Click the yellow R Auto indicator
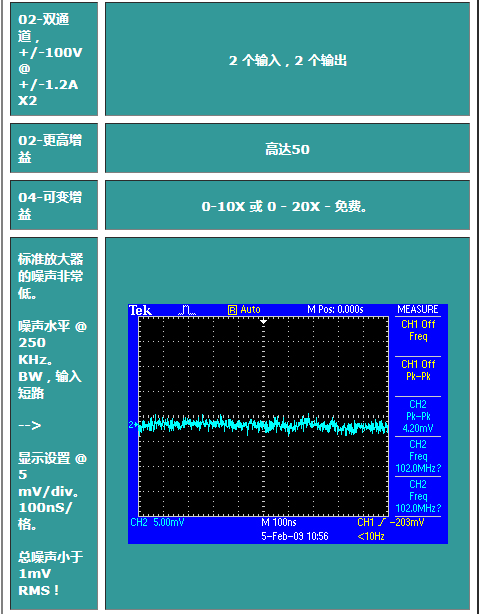 pos(244,310)
